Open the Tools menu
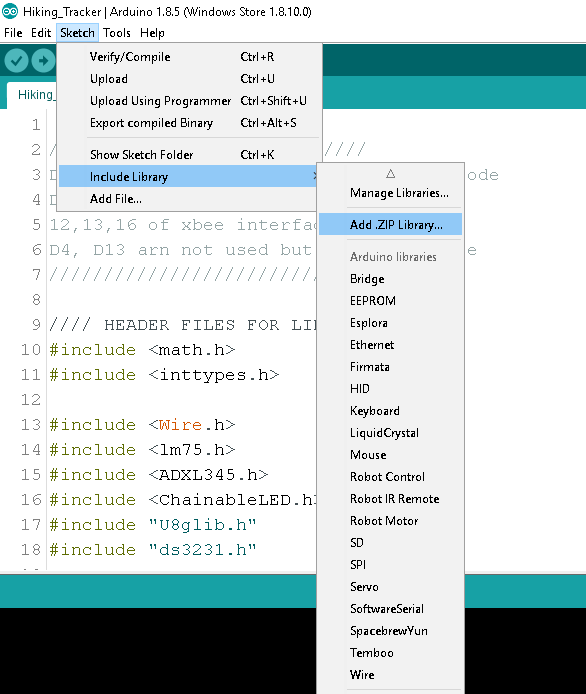The height and width of the screenshot is (694, 586). tap(117, 33)
